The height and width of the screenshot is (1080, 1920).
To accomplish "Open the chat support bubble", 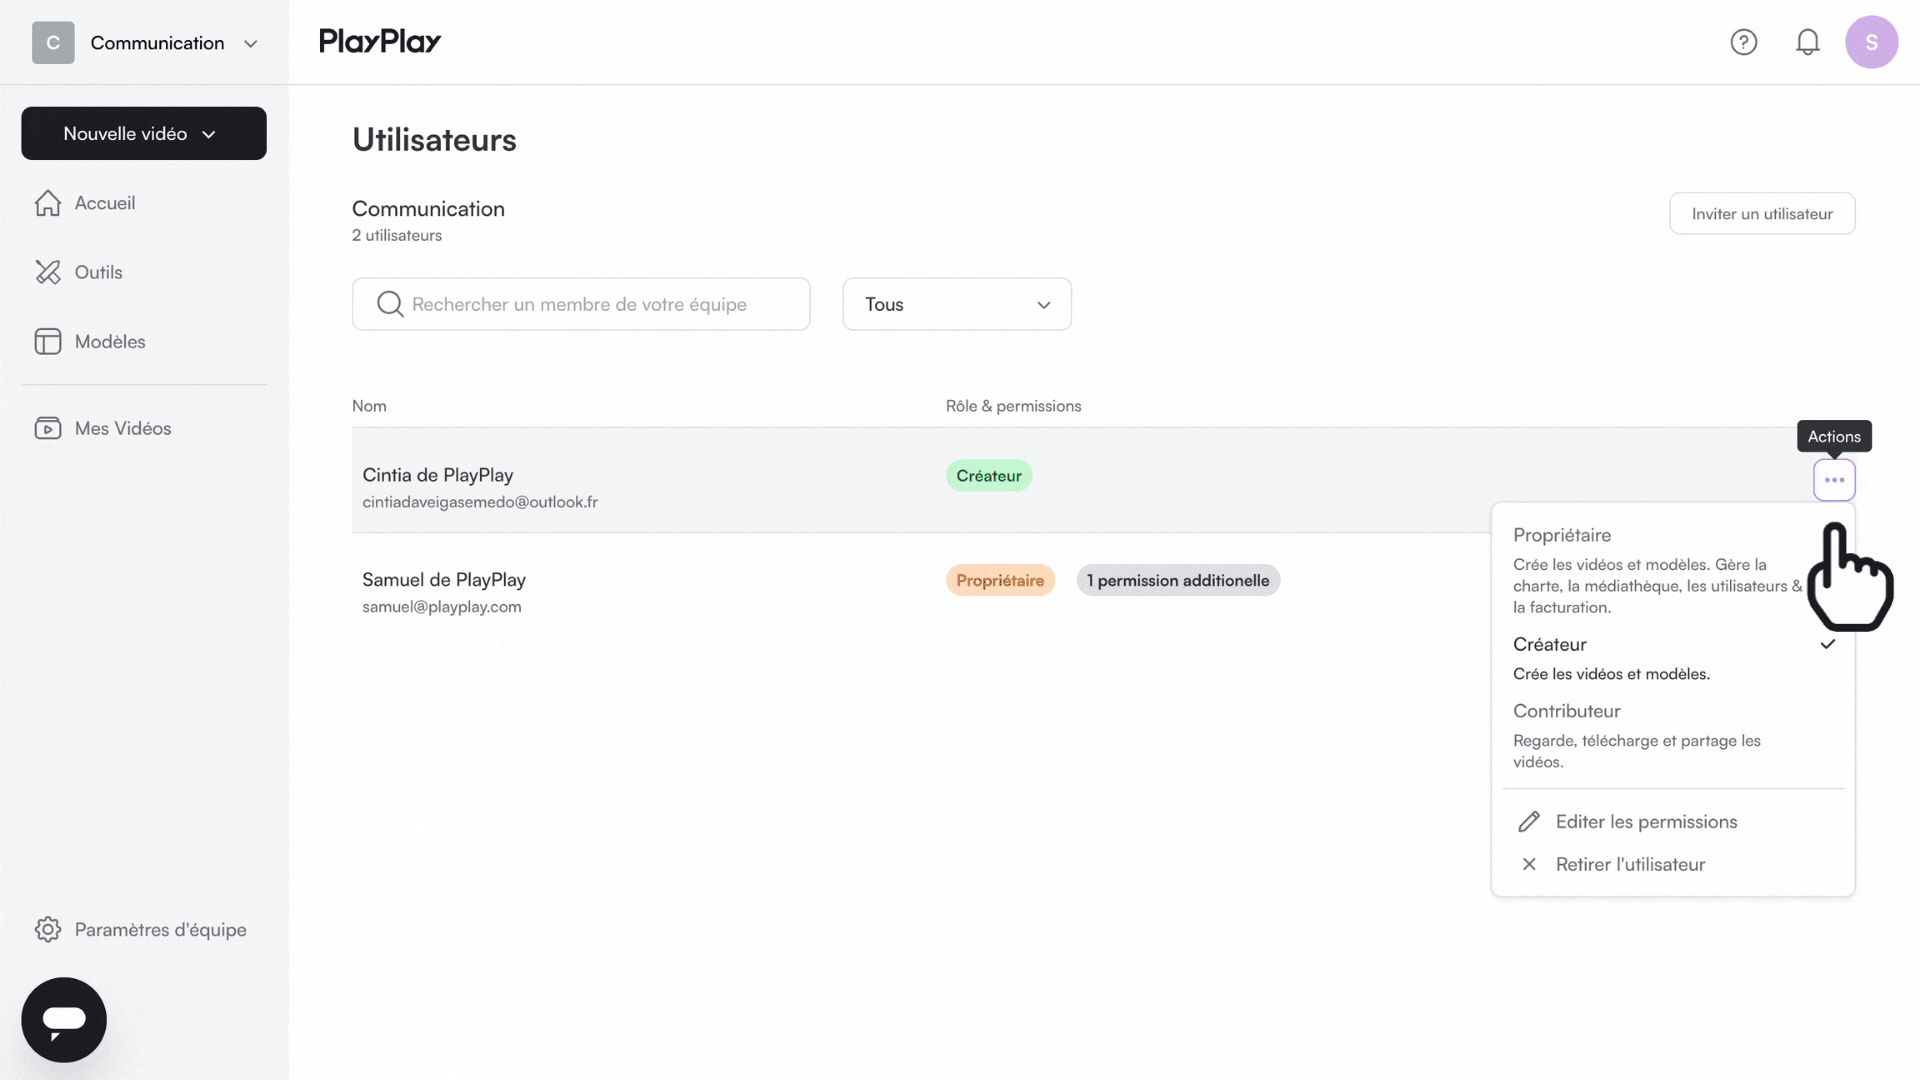I will point(64,1020).
